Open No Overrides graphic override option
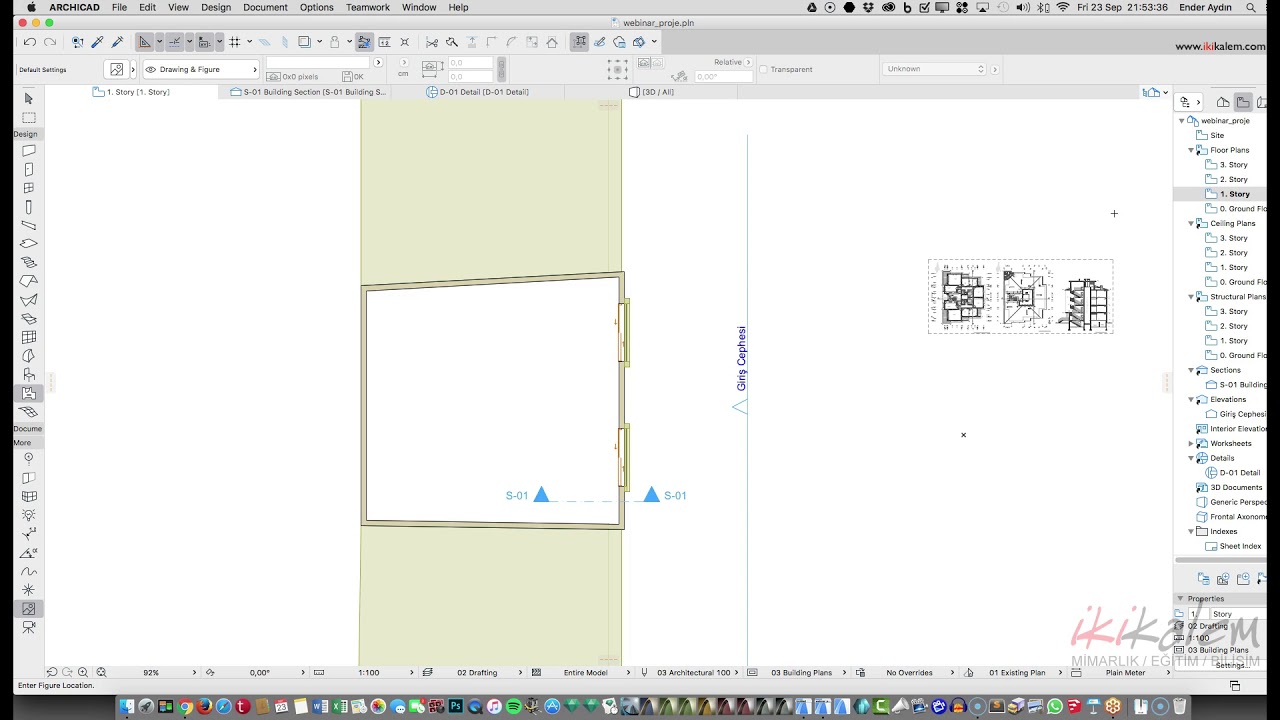The width and height of the screenshot is (1280, 720). (909, 673)
